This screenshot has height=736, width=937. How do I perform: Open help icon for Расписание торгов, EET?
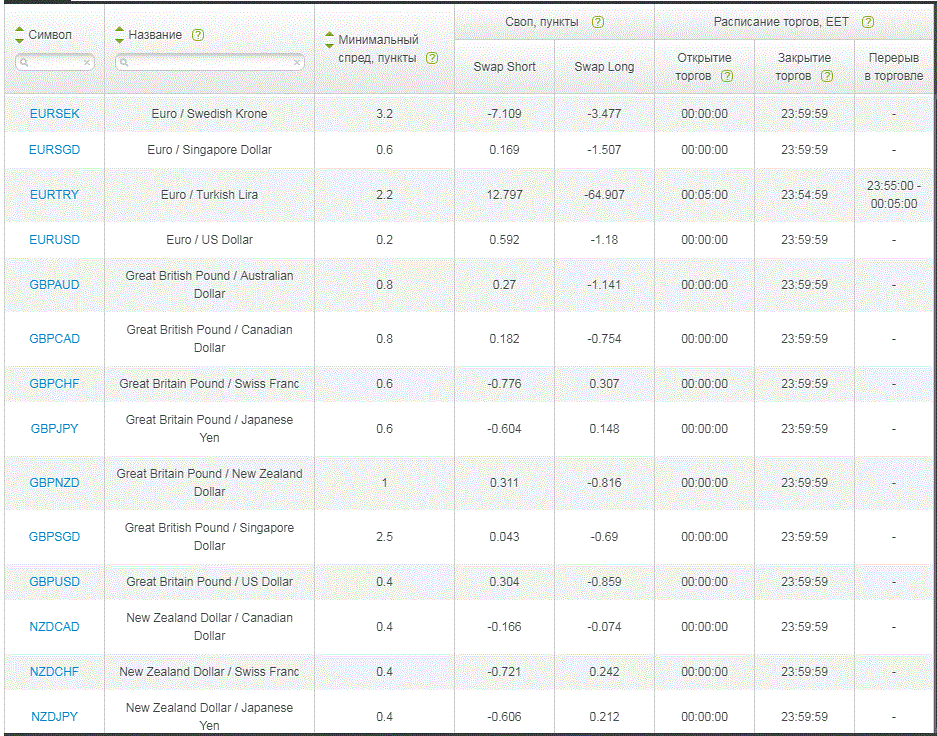click(867, 21)
